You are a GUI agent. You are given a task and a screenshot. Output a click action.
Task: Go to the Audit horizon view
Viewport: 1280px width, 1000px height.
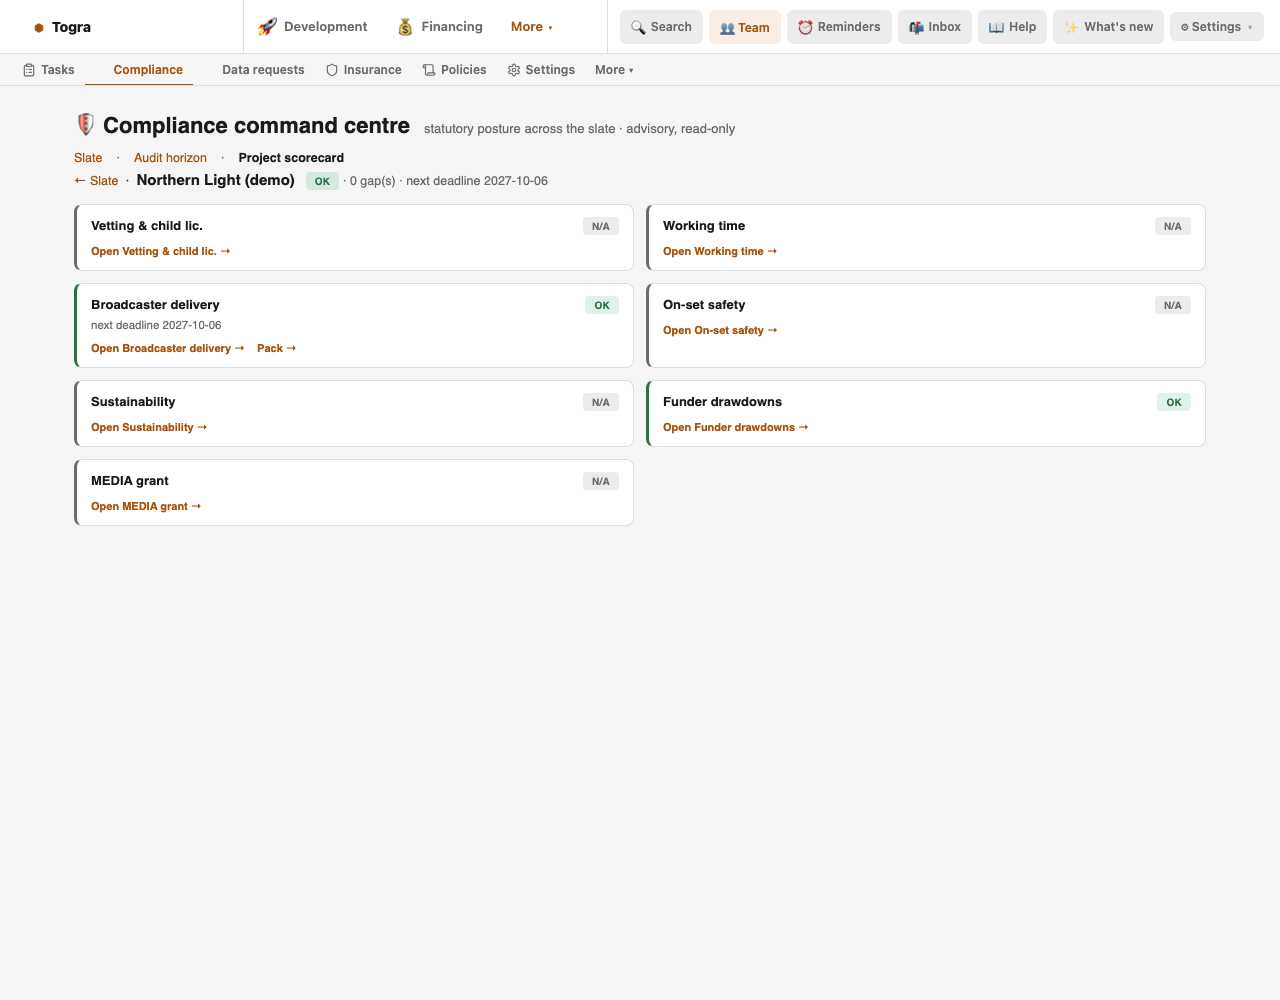[170, 158]
